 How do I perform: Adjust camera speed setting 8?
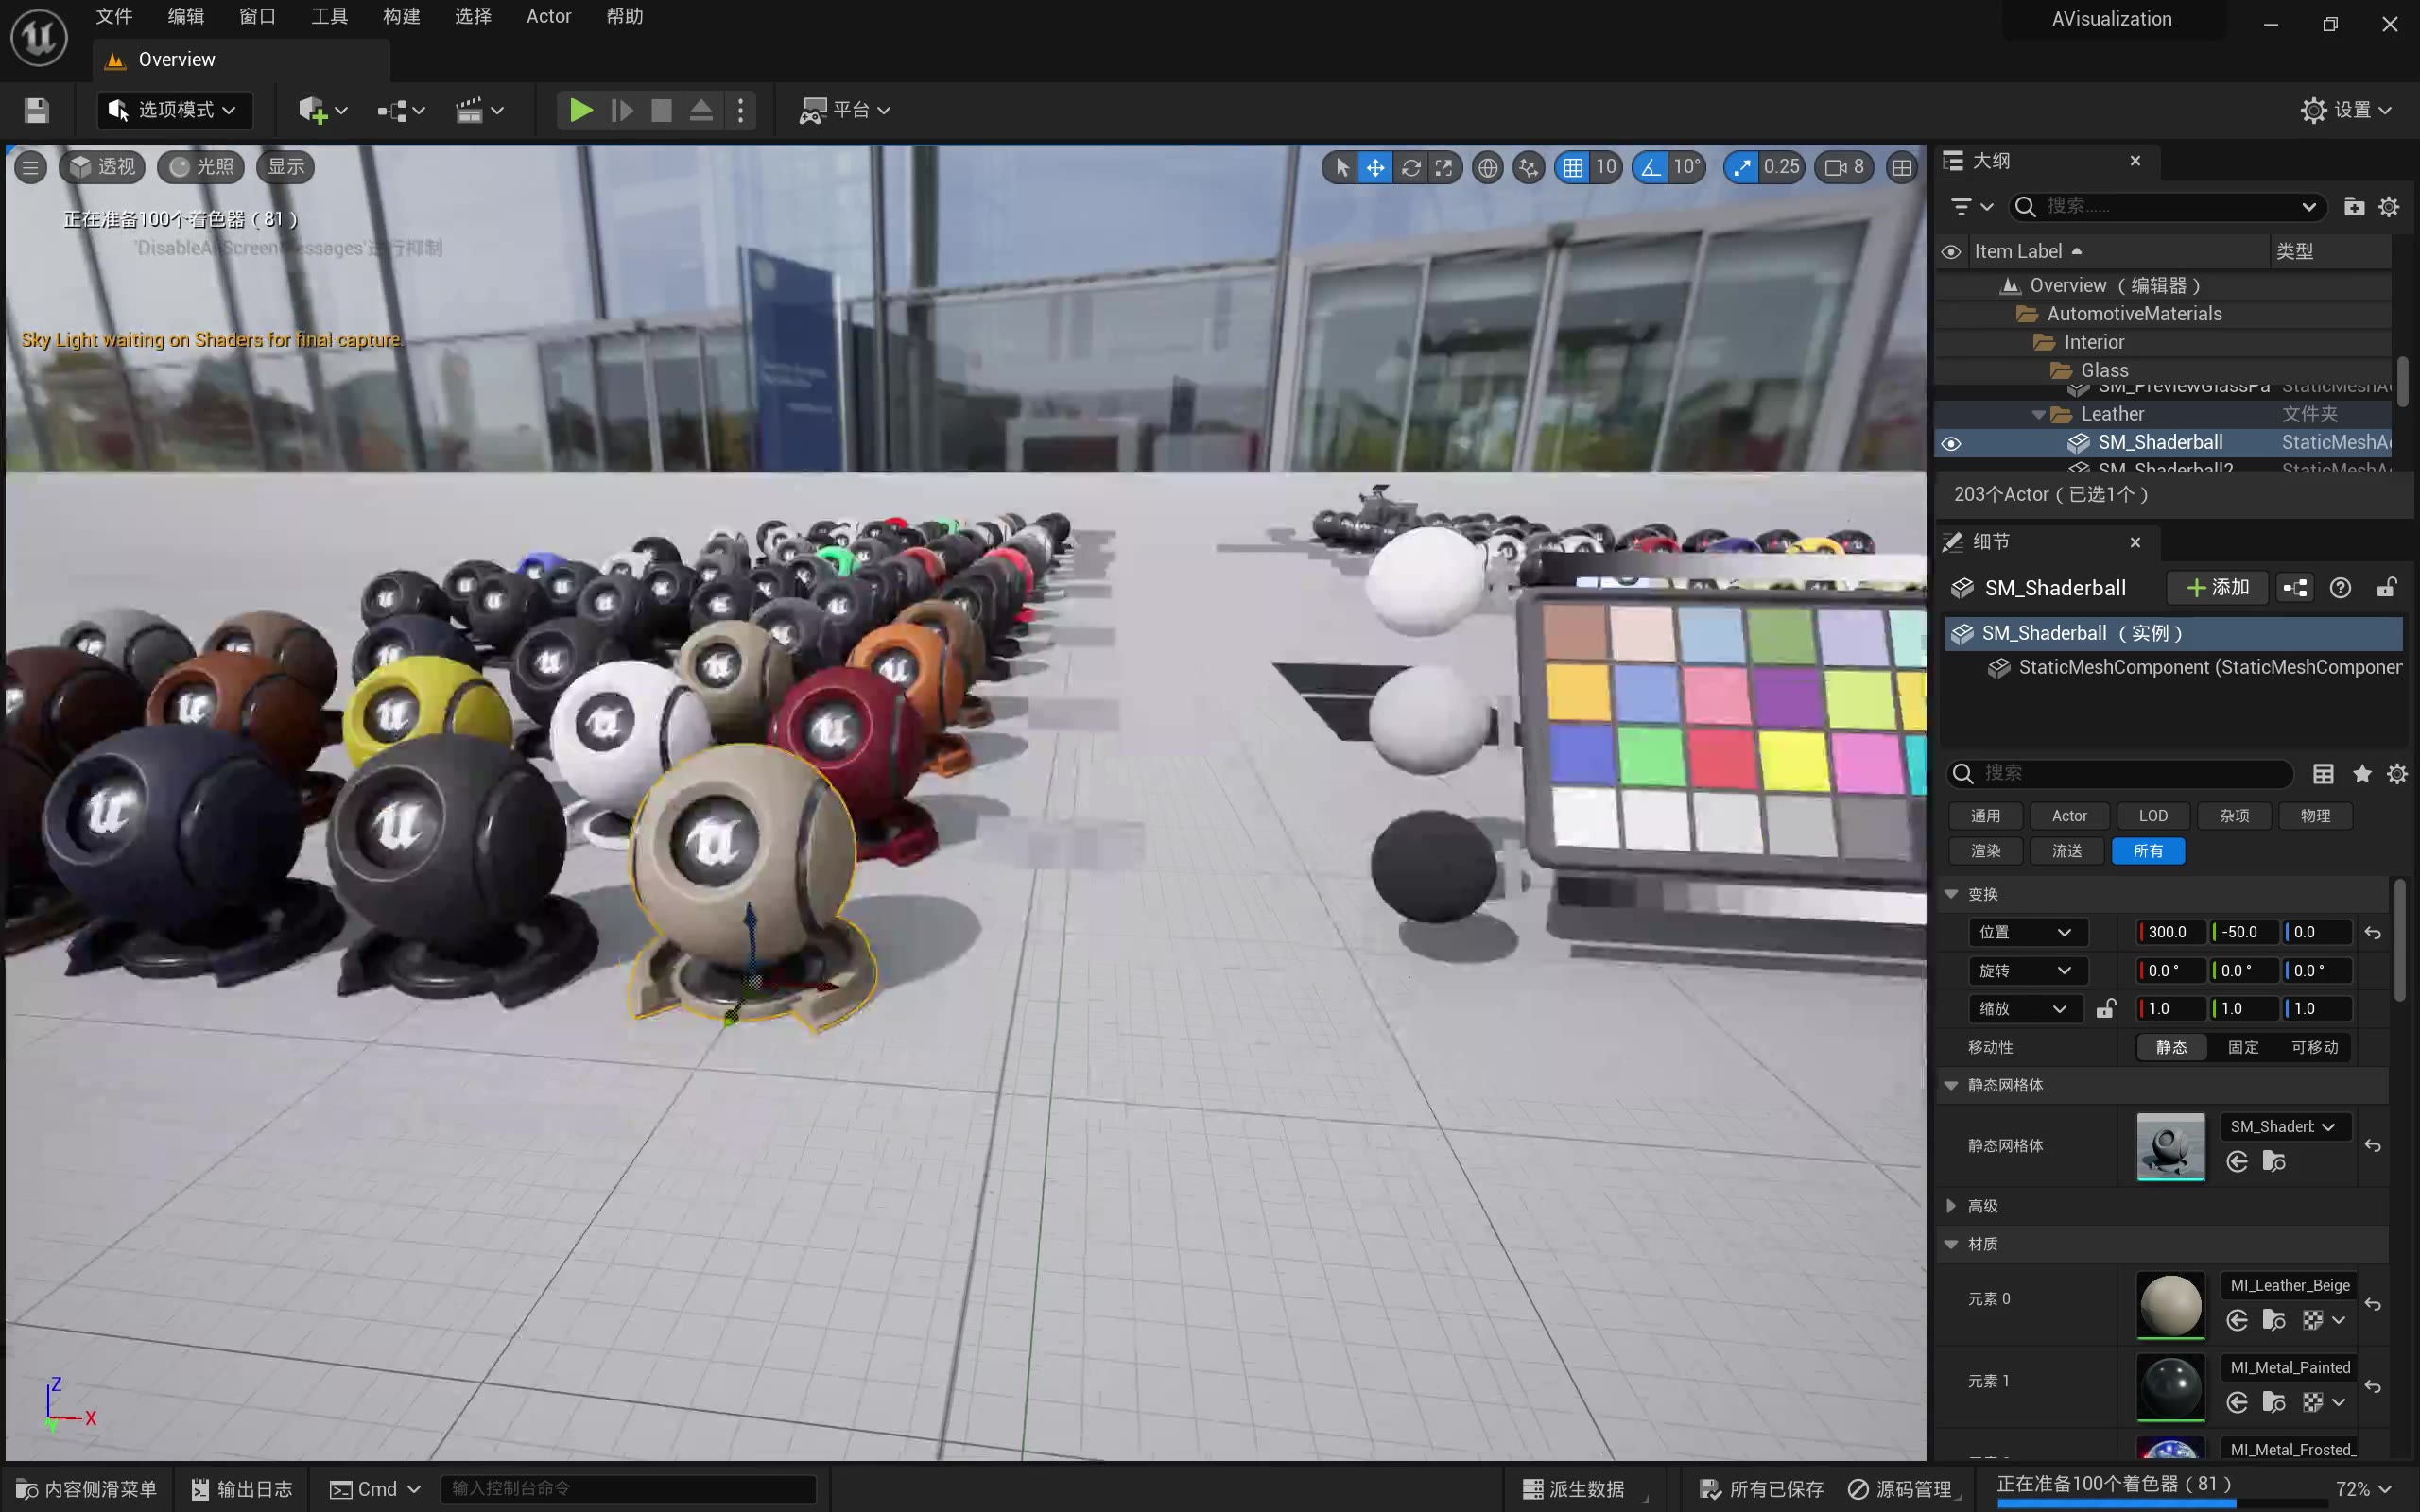(x=1845, y=167)
